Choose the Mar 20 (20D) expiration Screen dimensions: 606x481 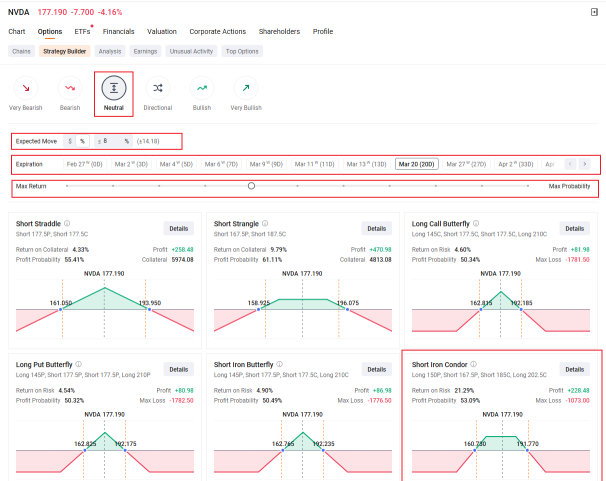coord(417,164)
